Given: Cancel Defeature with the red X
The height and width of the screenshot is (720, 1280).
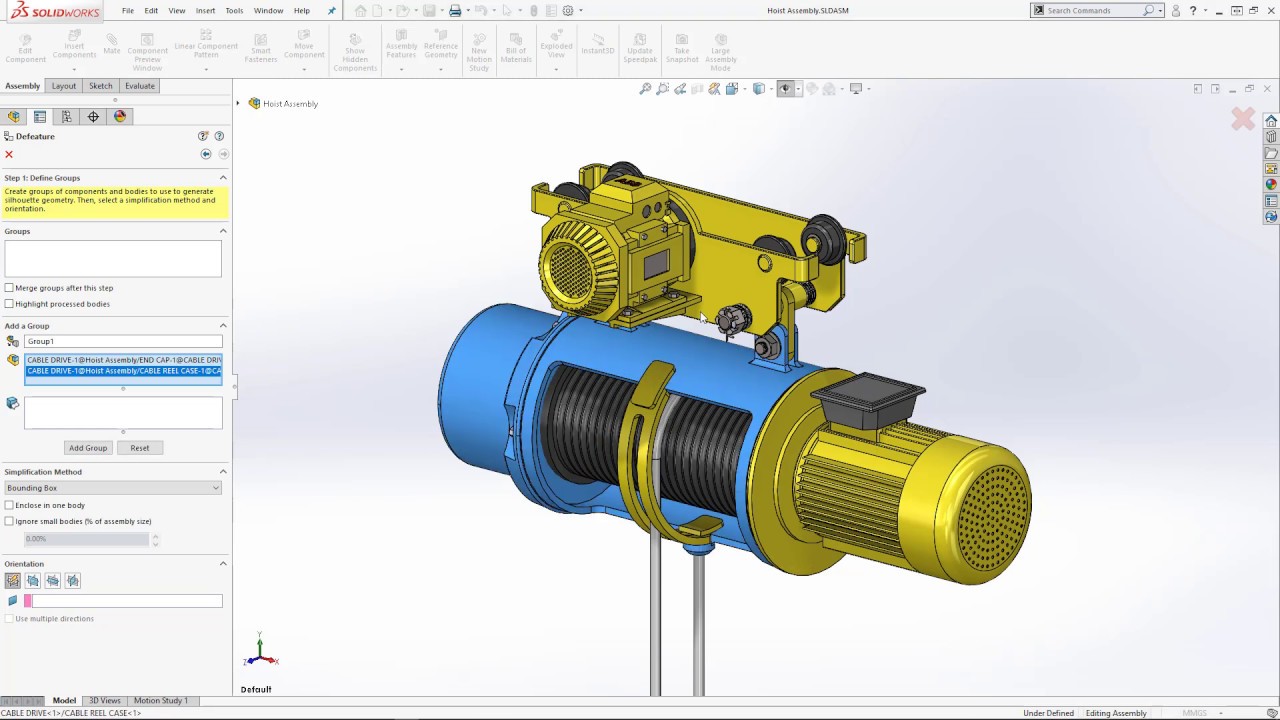Looking at the screenshot, I should click(9, 154).
